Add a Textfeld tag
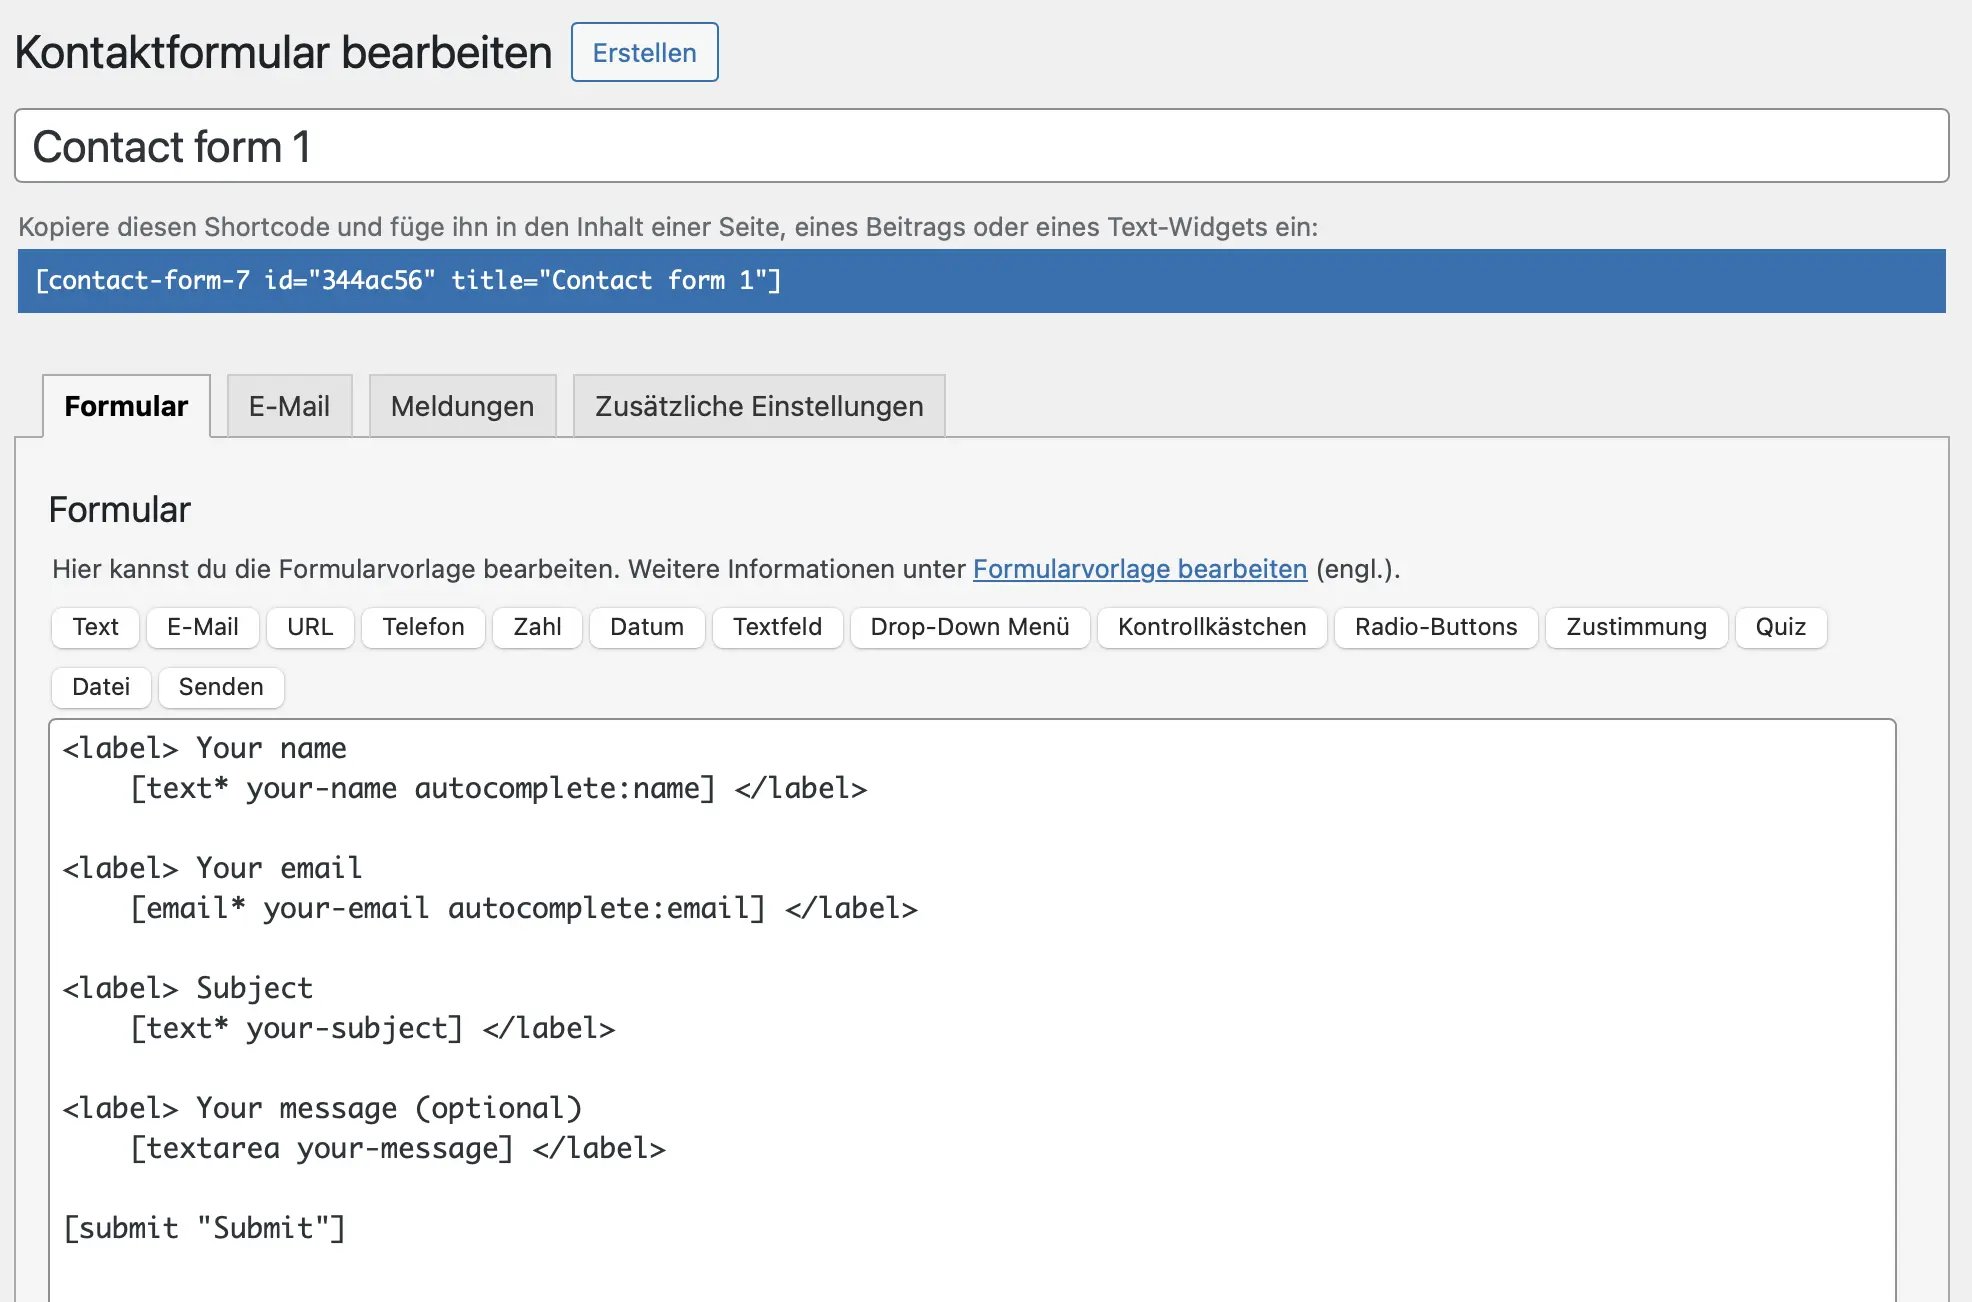This screenshot has width=1972, height=1302. click(777, 627)
